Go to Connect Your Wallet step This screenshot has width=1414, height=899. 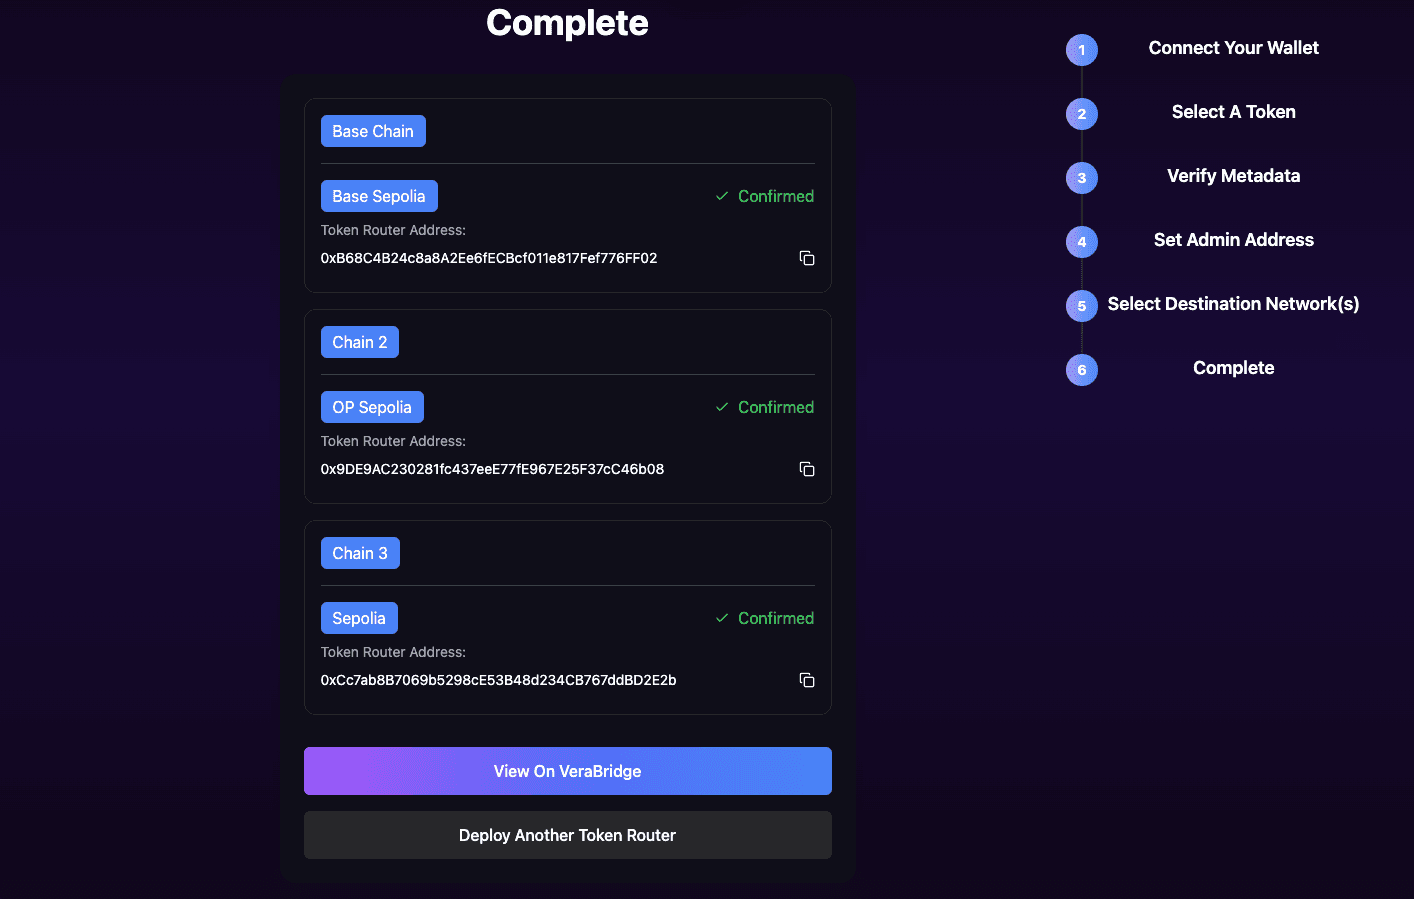tap(1233, 48)
